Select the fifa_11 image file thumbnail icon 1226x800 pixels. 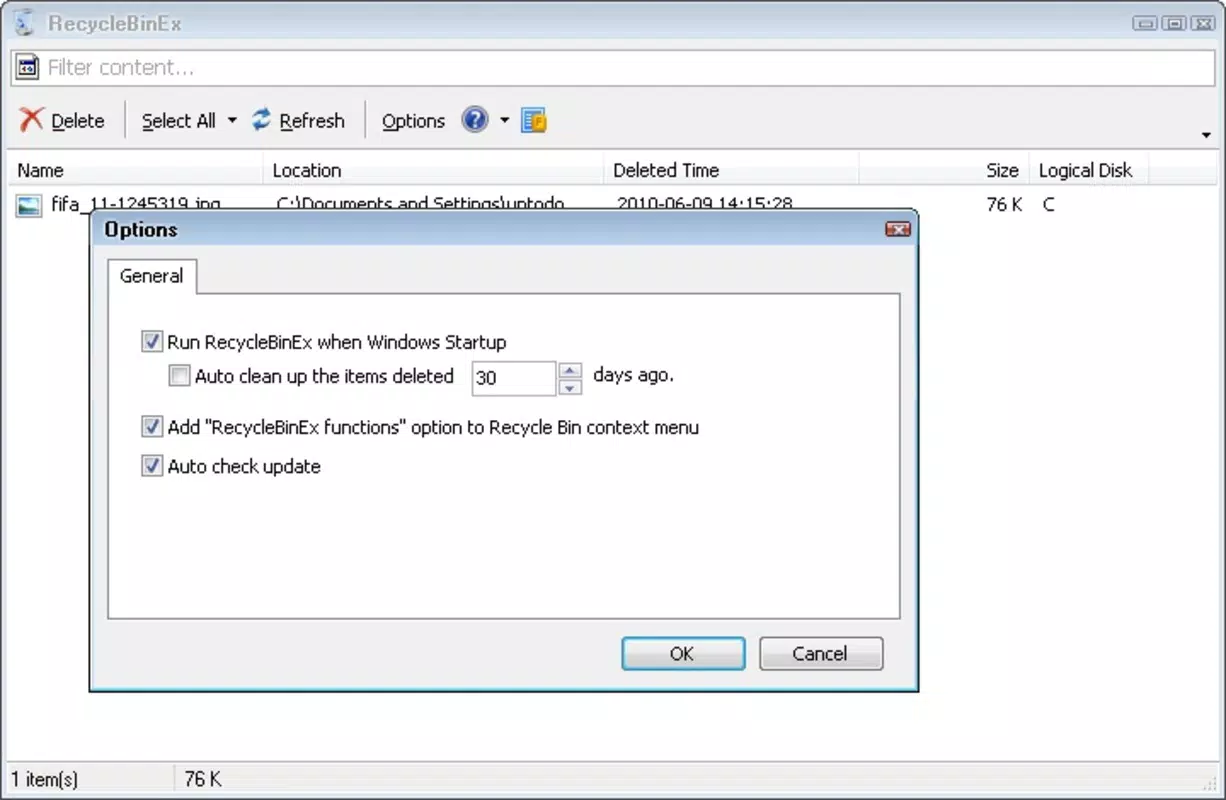point(29,205)
